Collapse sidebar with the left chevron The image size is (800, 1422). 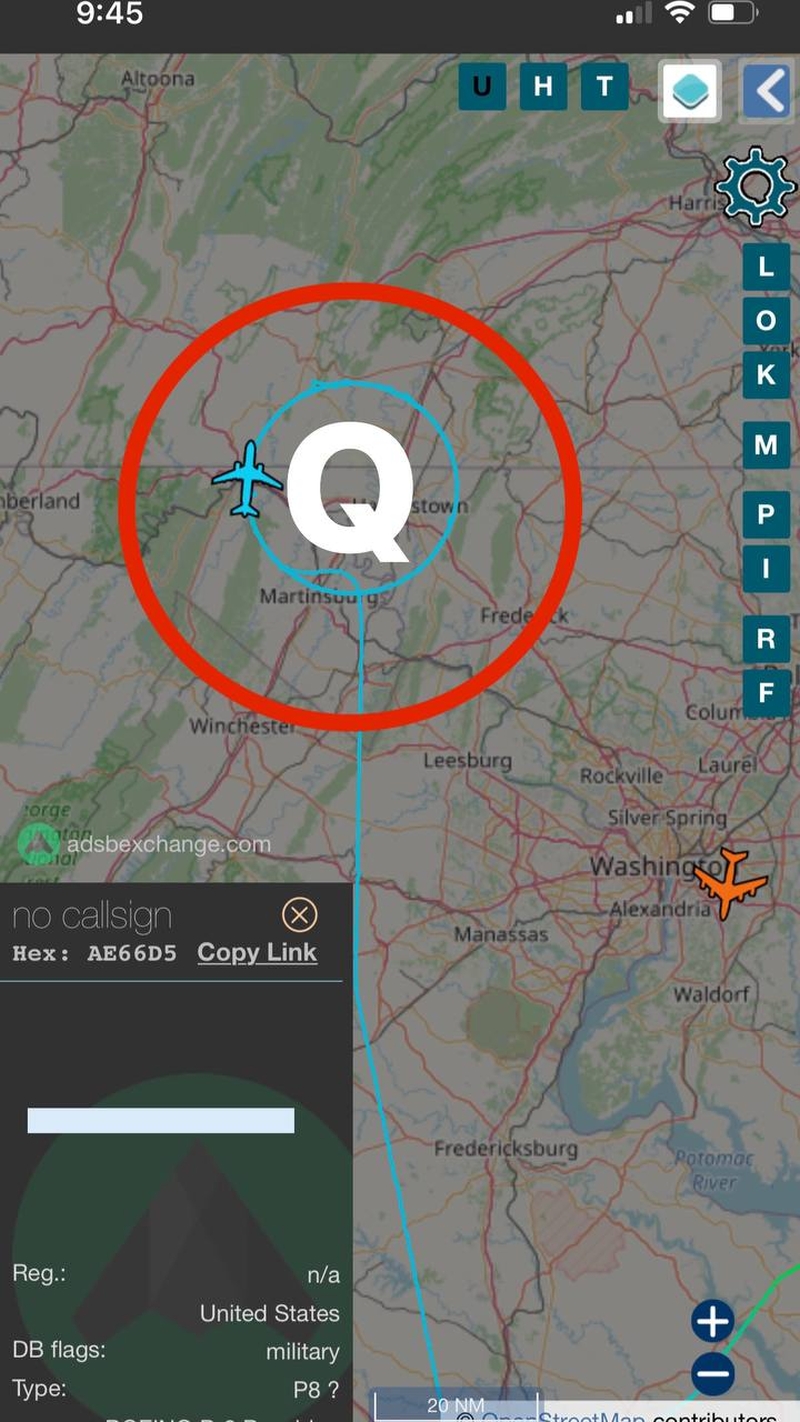768,91
